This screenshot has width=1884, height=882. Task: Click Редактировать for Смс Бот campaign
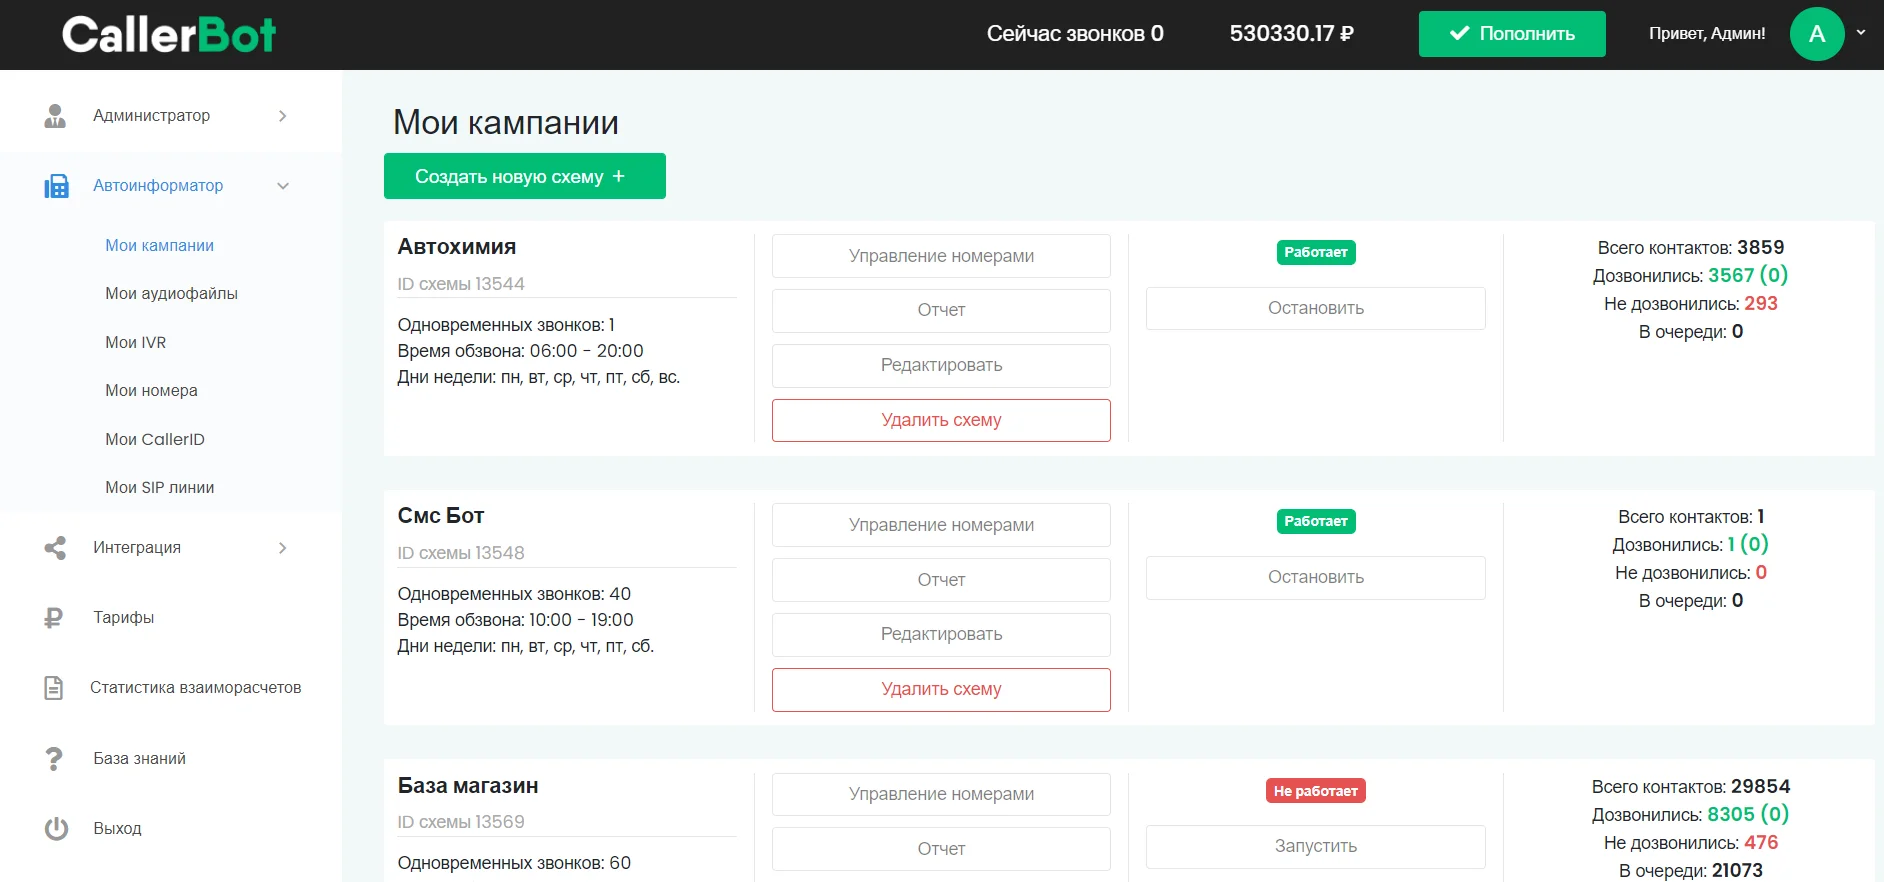[x=941, y=634]
